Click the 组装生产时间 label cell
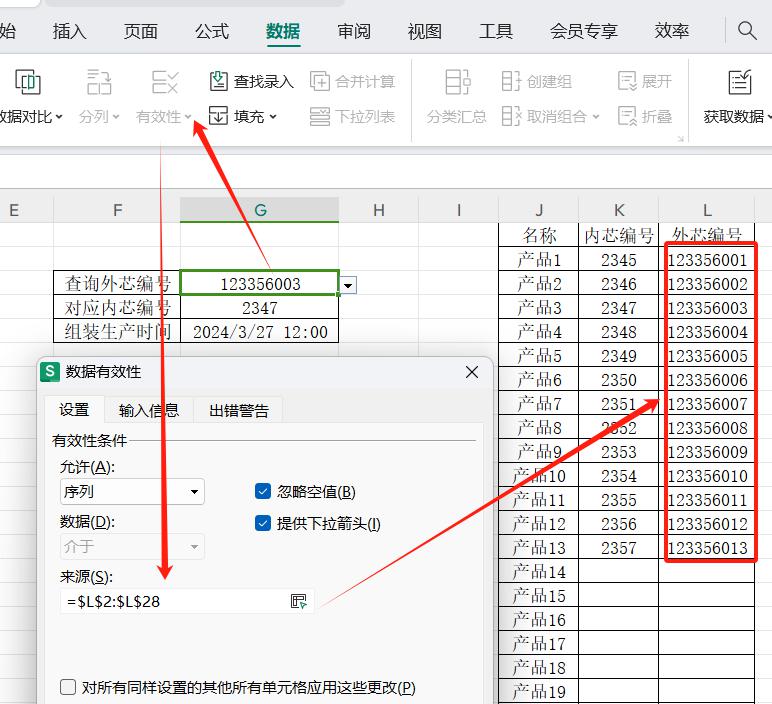The width and height of the screenshot is (772, 704). pyautogui.click(x=117, y=332)
